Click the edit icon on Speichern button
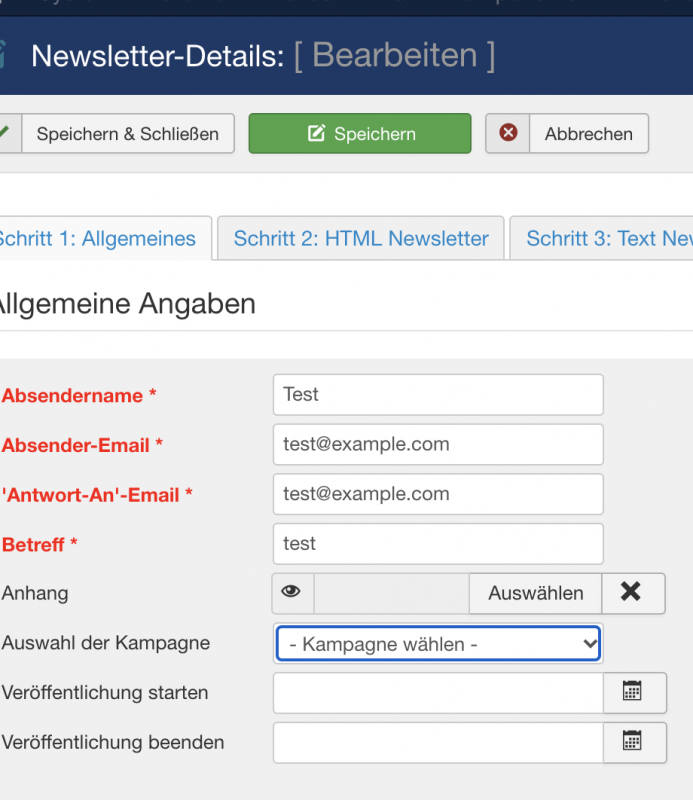 click(317, 134)
